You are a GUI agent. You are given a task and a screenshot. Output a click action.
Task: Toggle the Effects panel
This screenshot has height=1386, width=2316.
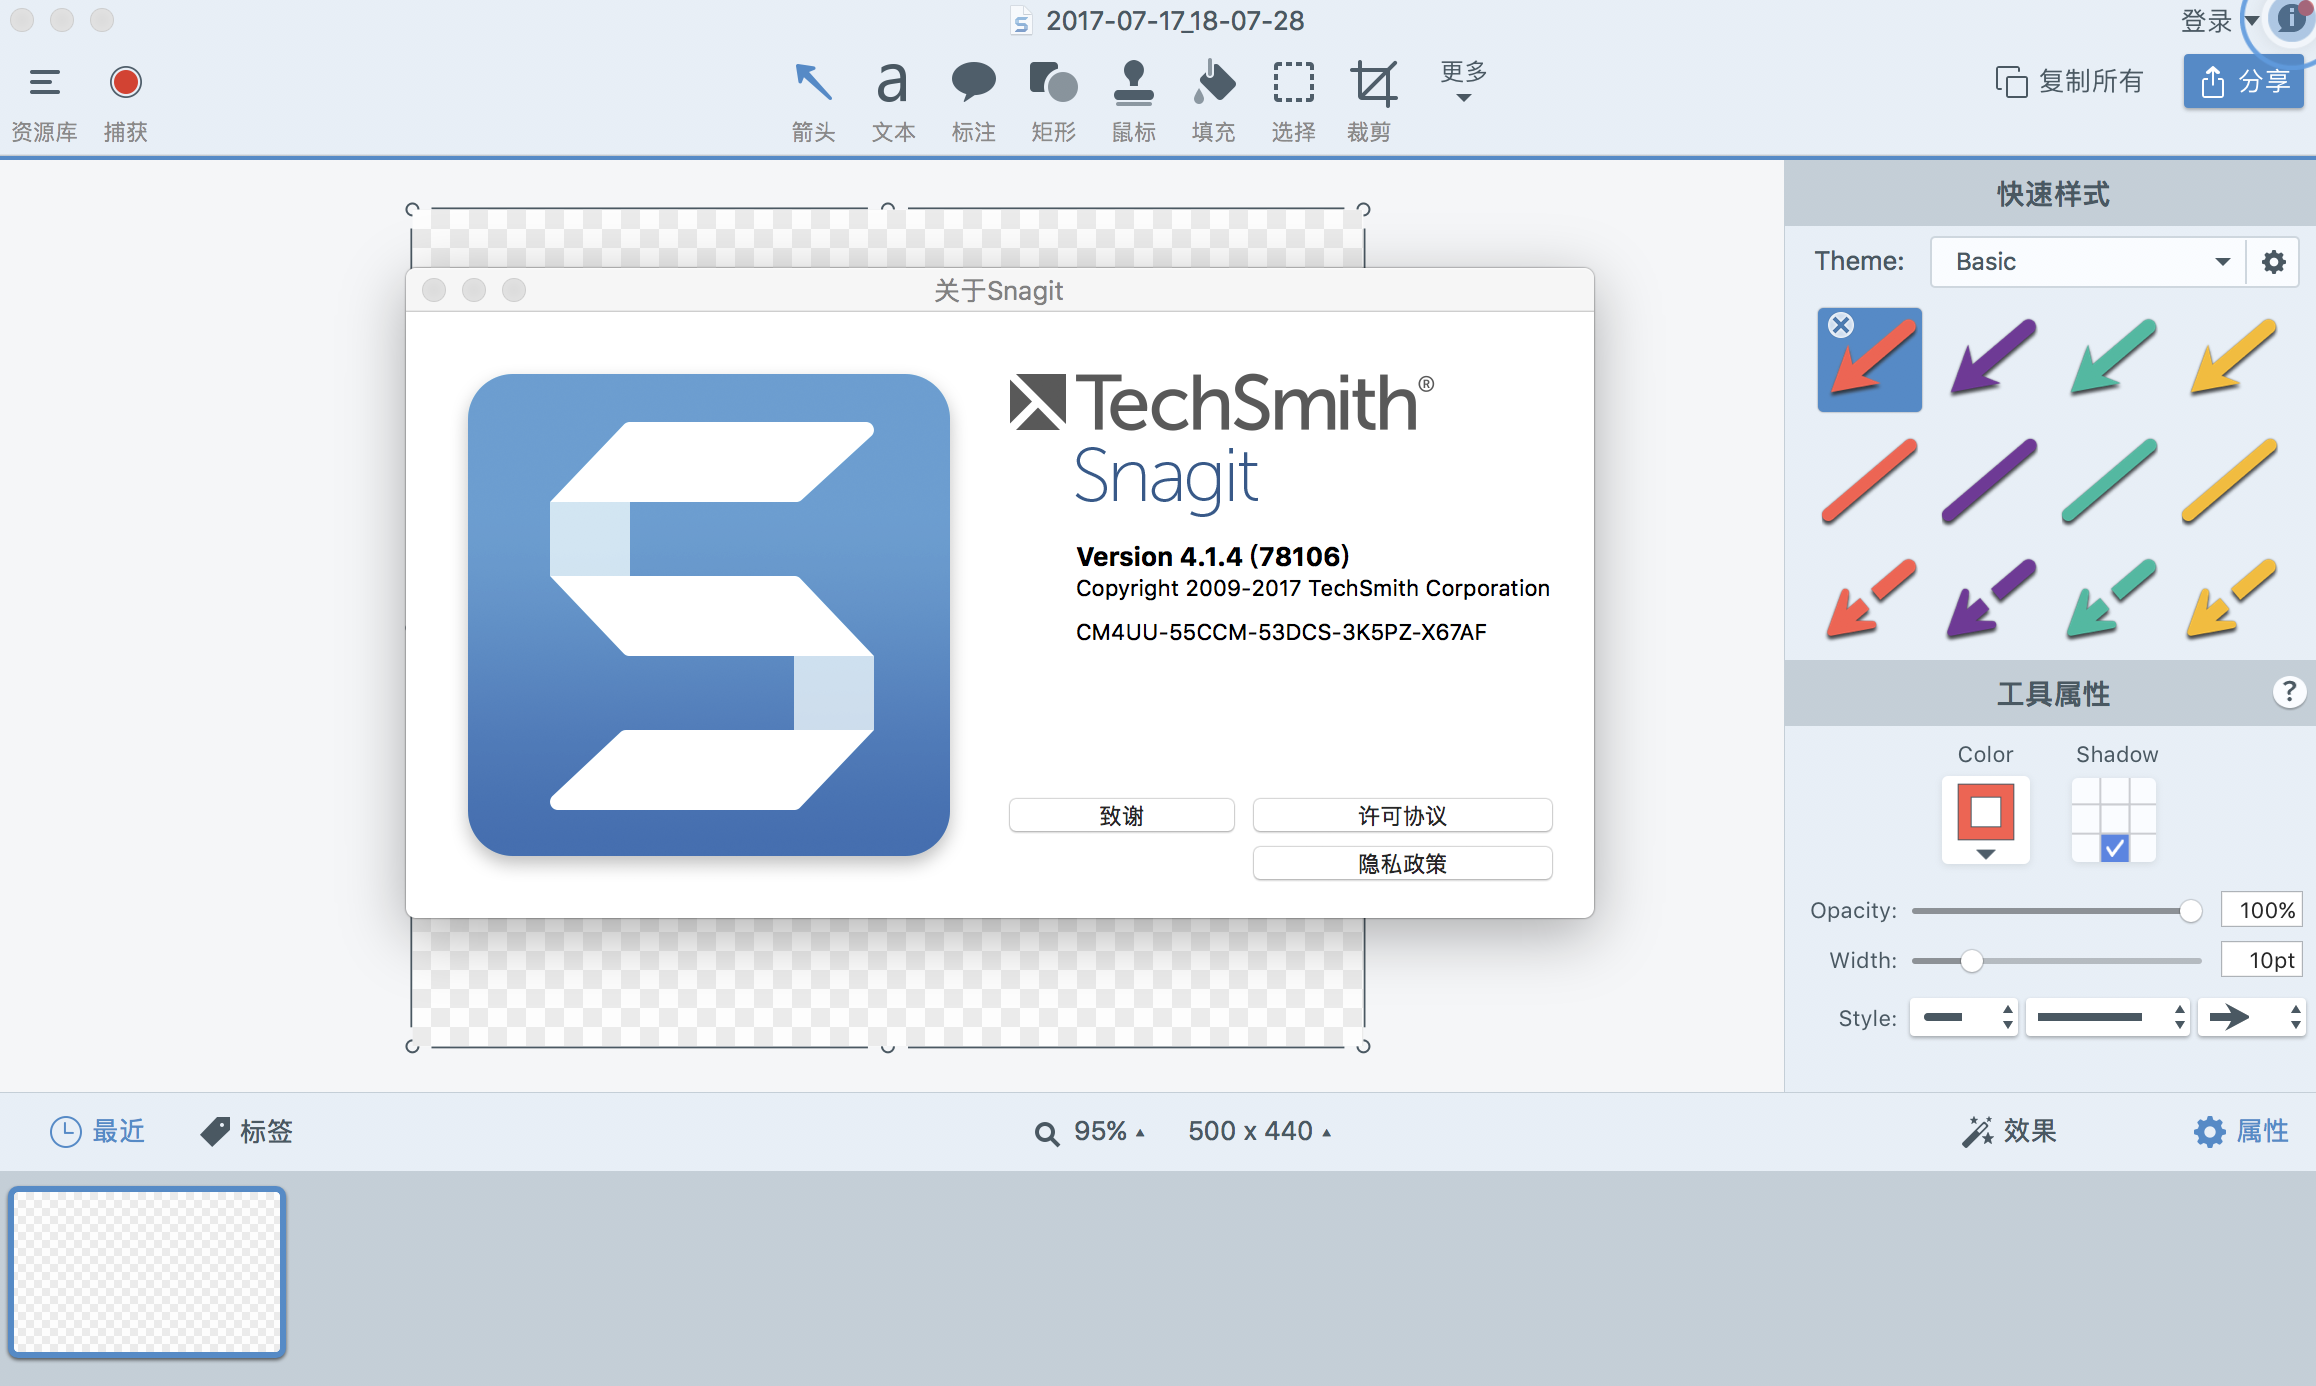point(2008,1131)
